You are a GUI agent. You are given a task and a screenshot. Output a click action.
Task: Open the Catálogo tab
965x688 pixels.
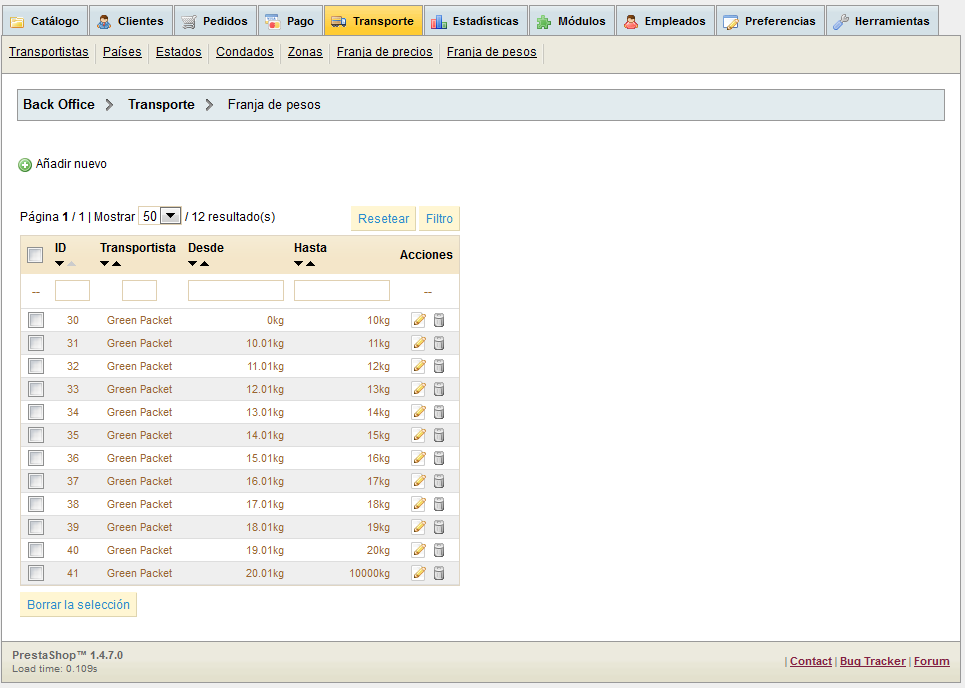[x=45, y=21]
